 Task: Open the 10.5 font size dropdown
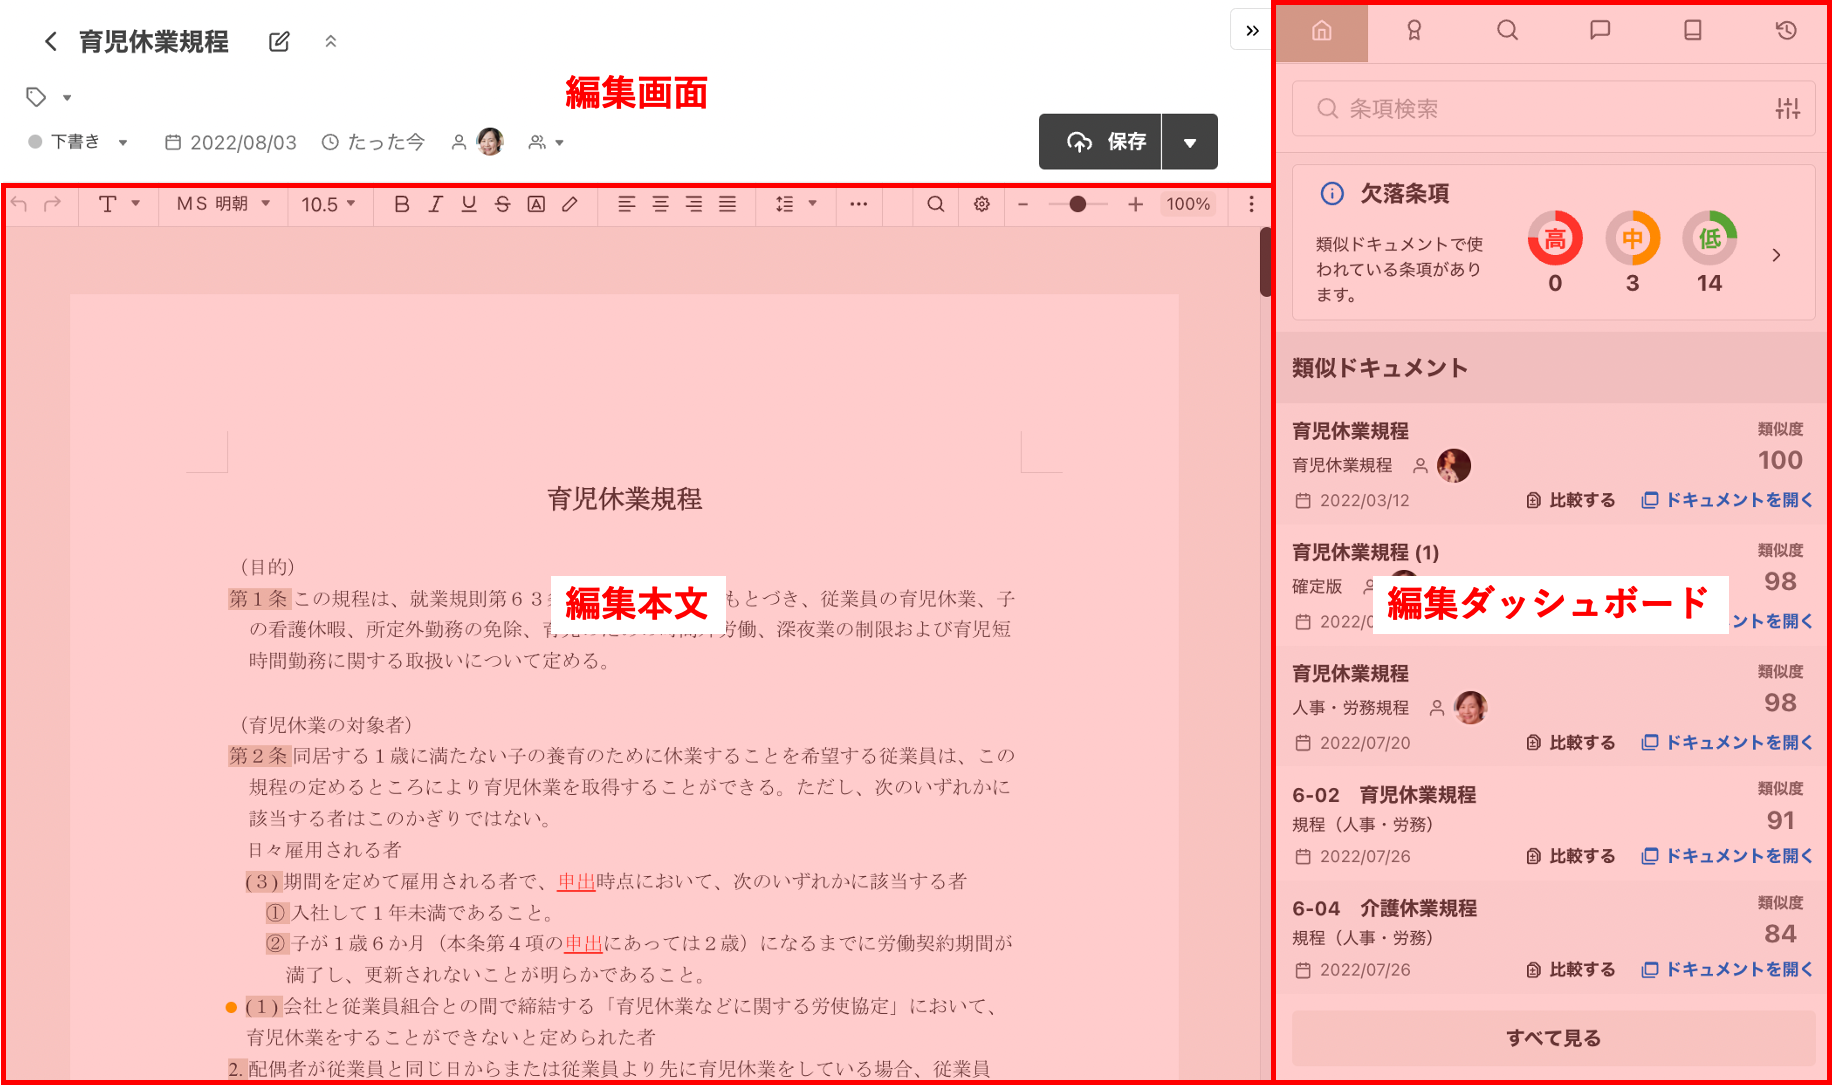(x=328, y=204)
